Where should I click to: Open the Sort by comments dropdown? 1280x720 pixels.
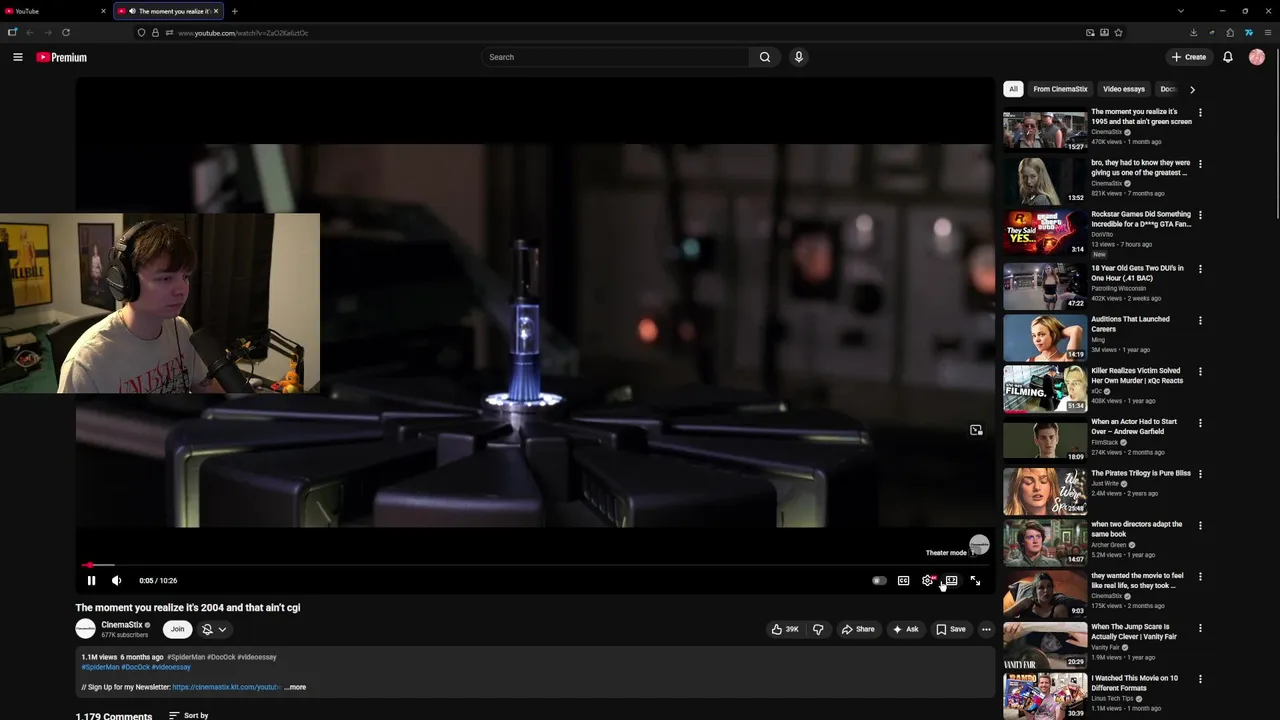[188, 715]
